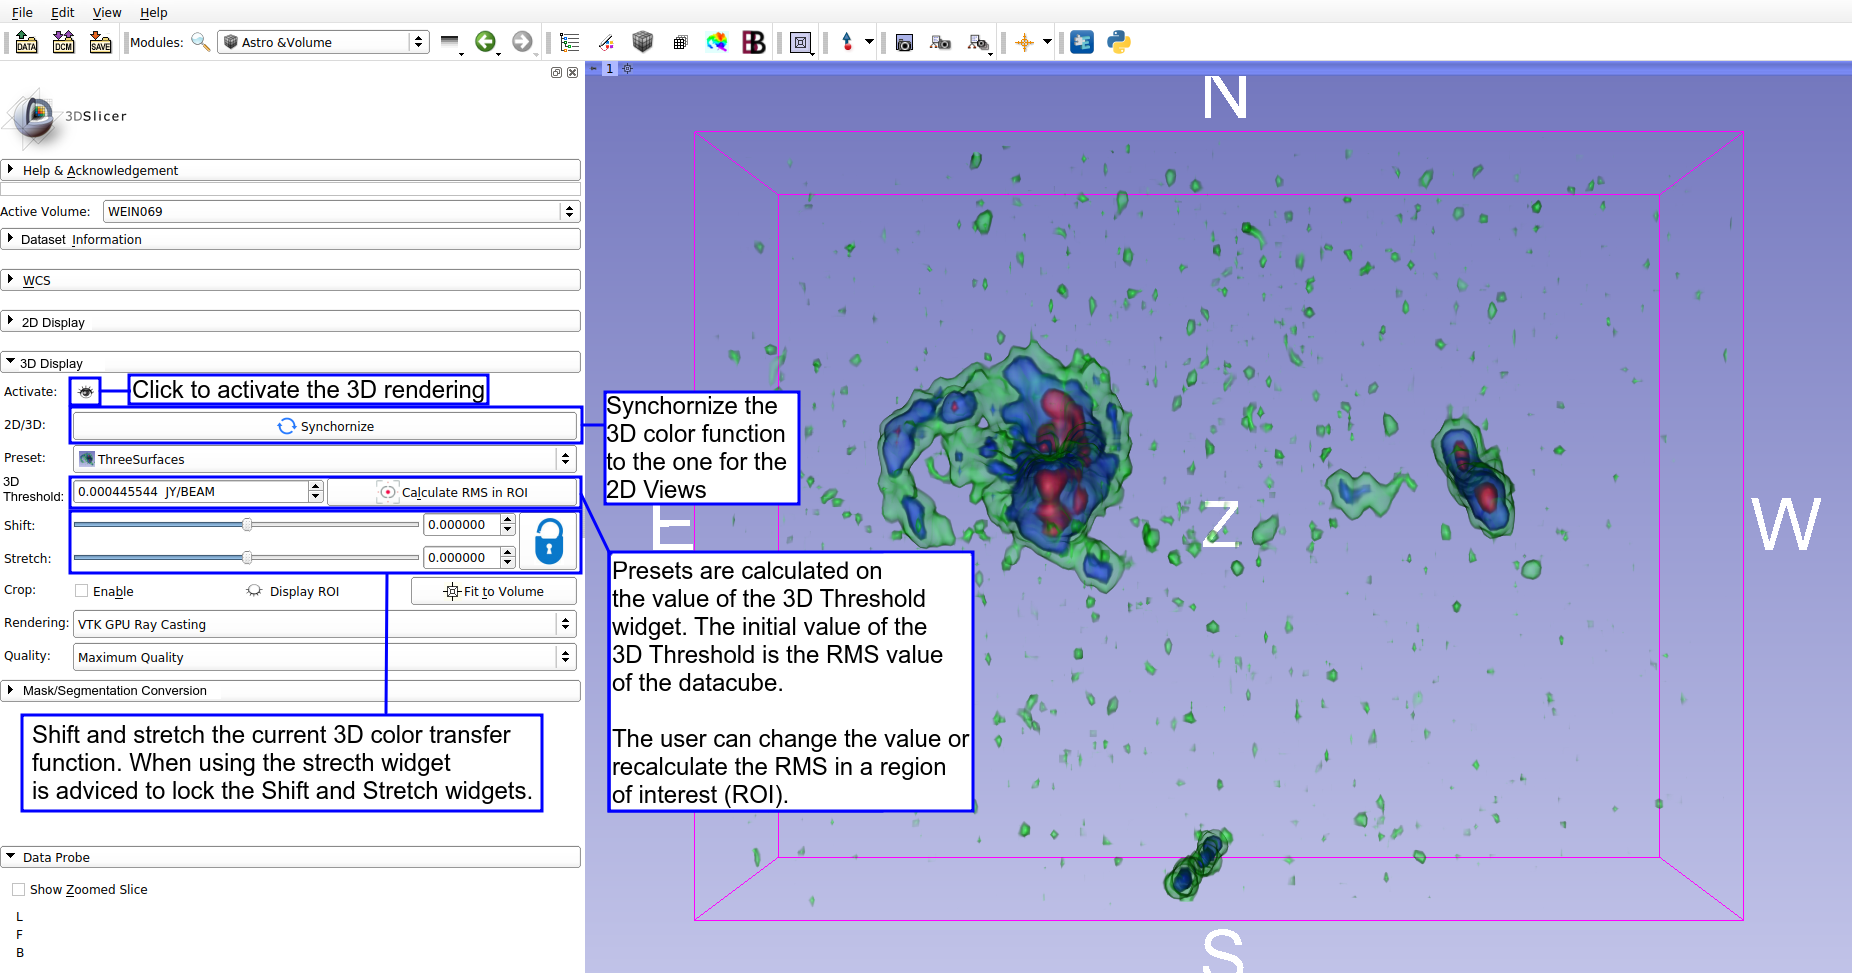Click the Shift slider handle
This screenshot has width=1852, height=973.
click(x=247, y=525)
